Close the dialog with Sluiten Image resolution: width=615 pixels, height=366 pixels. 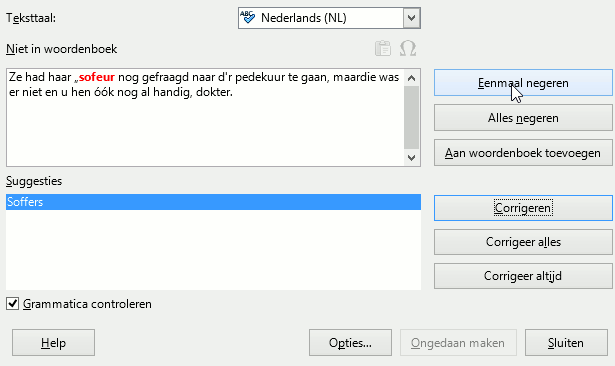pos(566,343)
